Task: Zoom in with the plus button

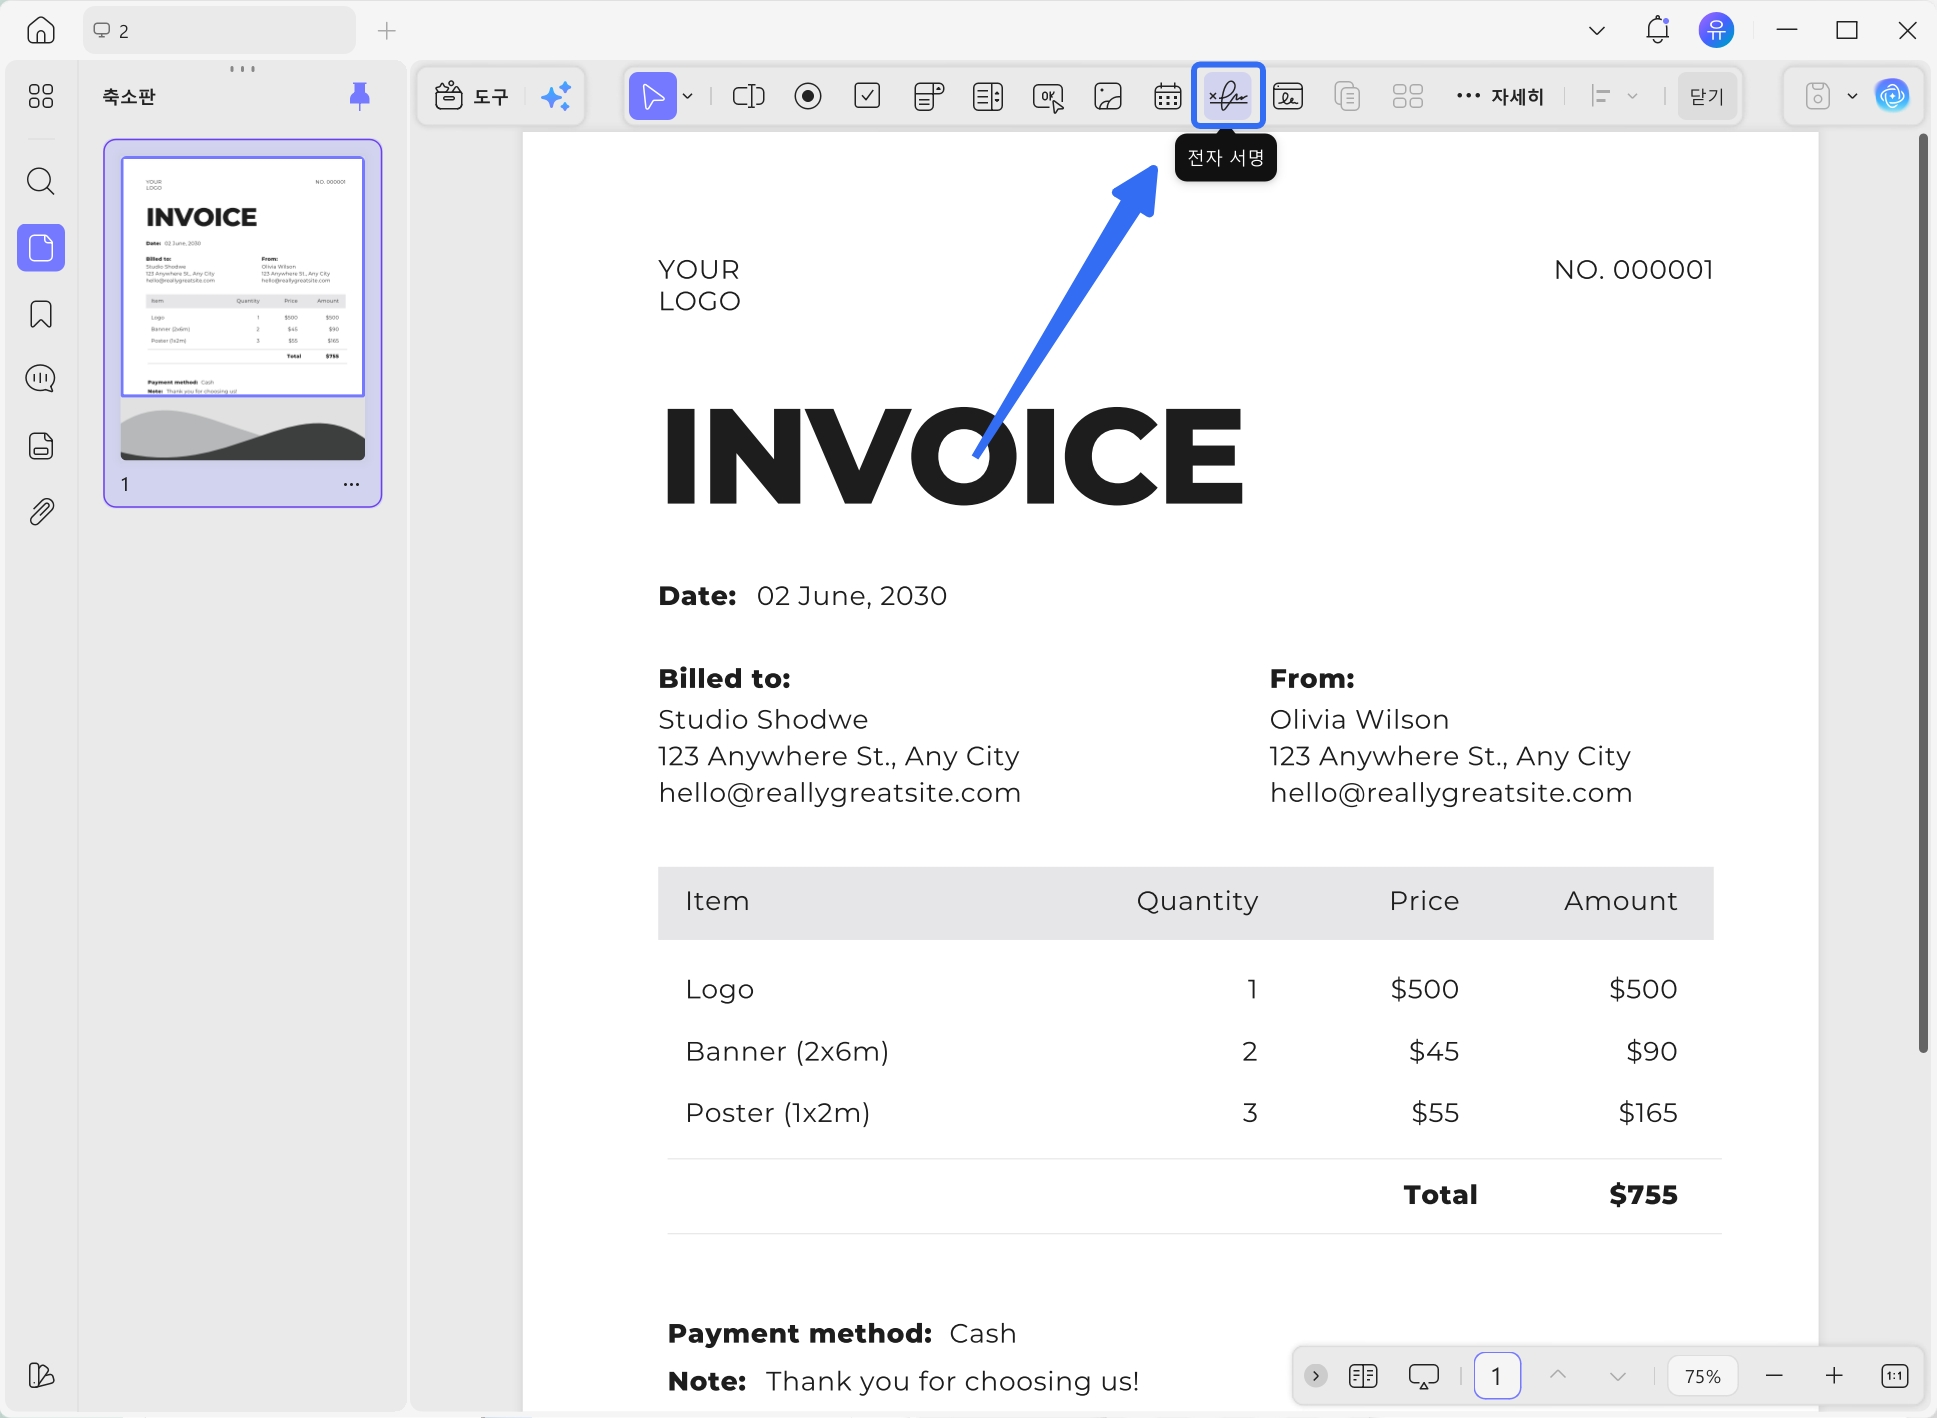Action: [x=1834, y=1376]
